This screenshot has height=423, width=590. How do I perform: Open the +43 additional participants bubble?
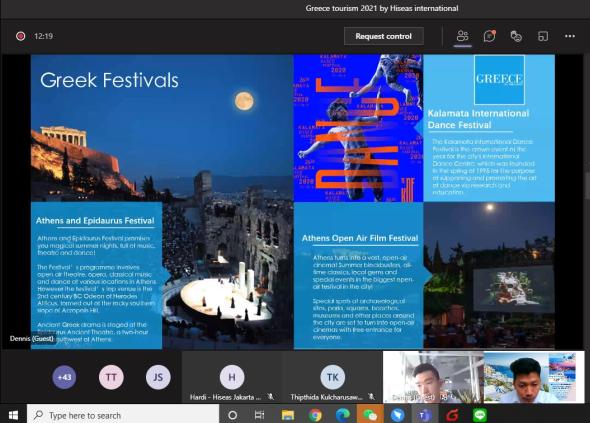64,377
